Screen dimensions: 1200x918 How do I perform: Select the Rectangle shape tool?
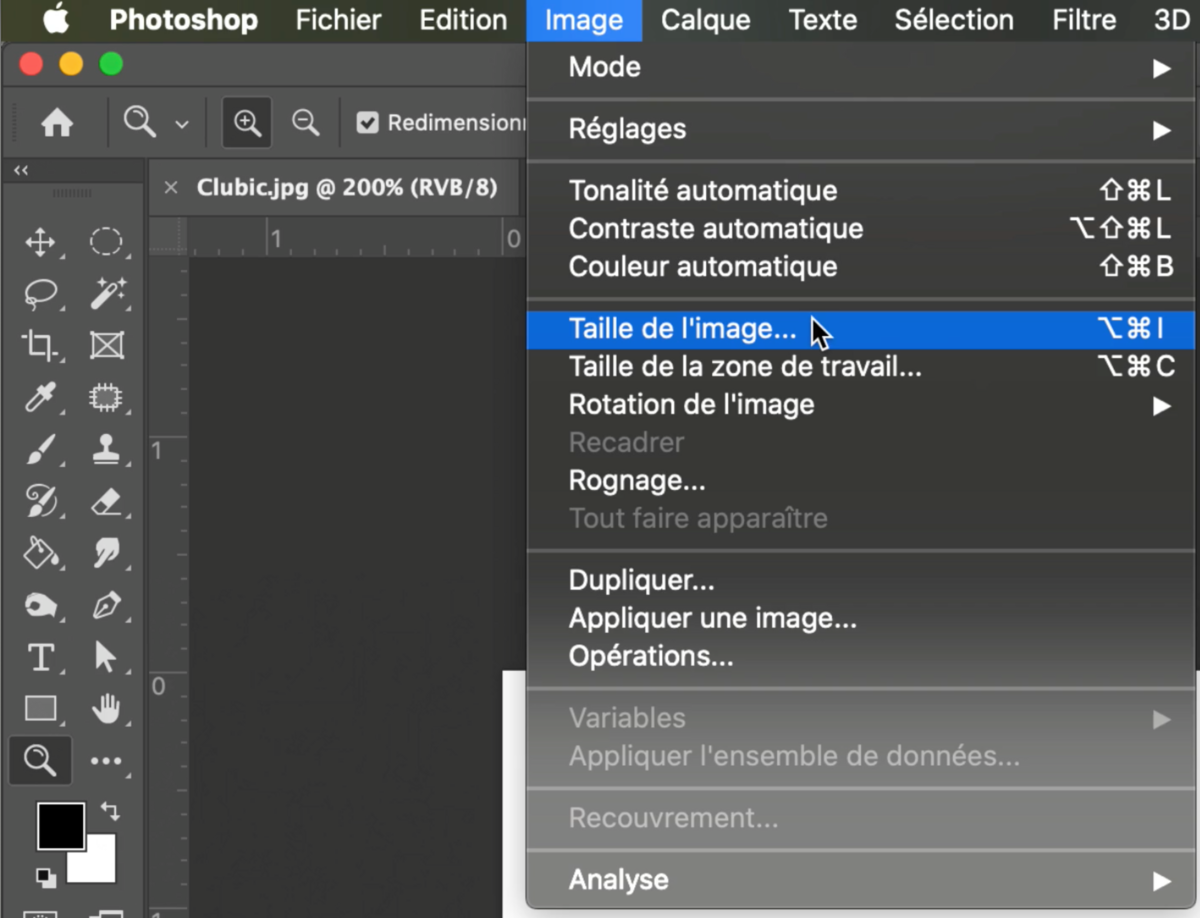click(40, 709)
